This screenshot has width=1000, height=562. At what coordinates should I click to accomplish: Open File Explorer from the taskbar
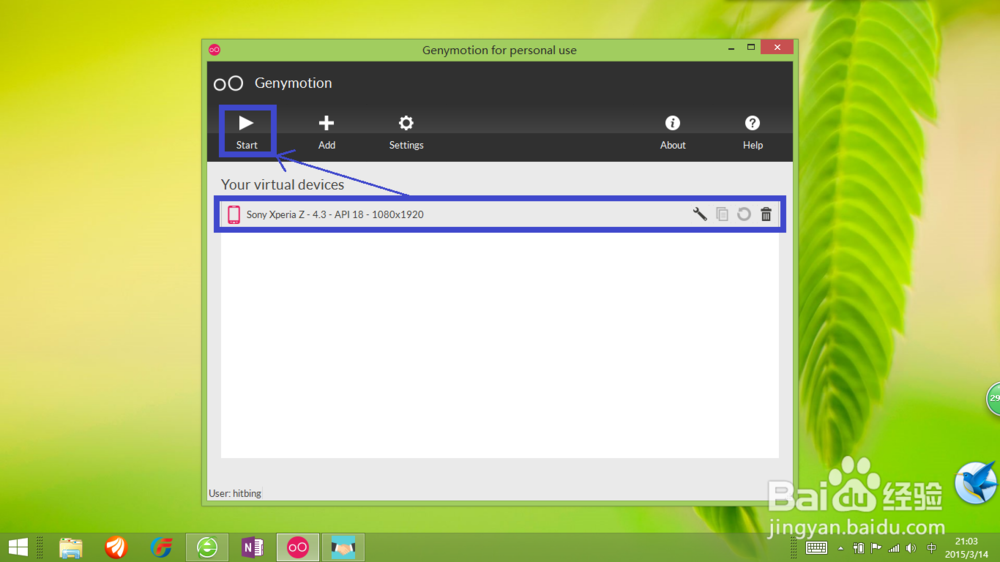[x=71, y=547]
